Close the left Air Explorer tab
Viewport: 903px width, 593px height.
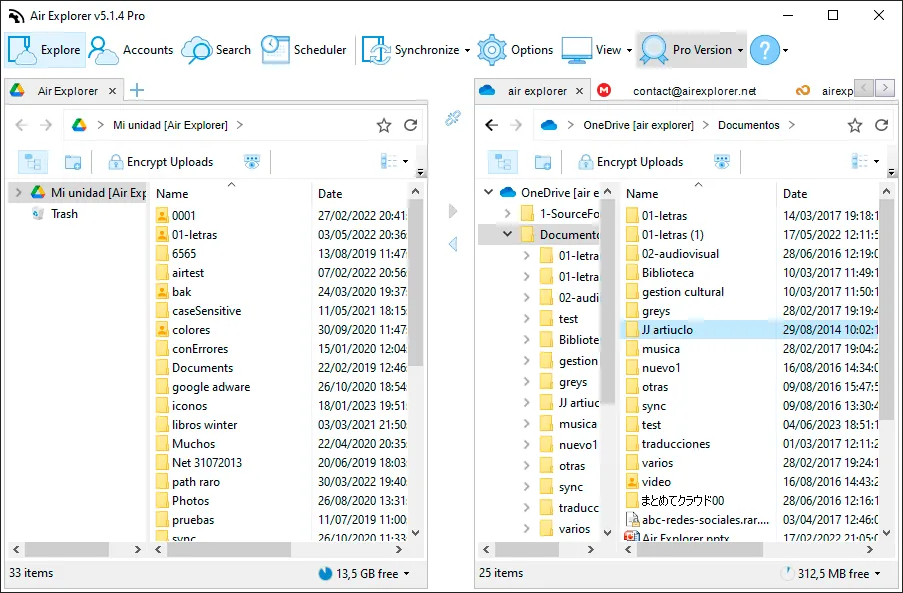(x=112, y=91)
